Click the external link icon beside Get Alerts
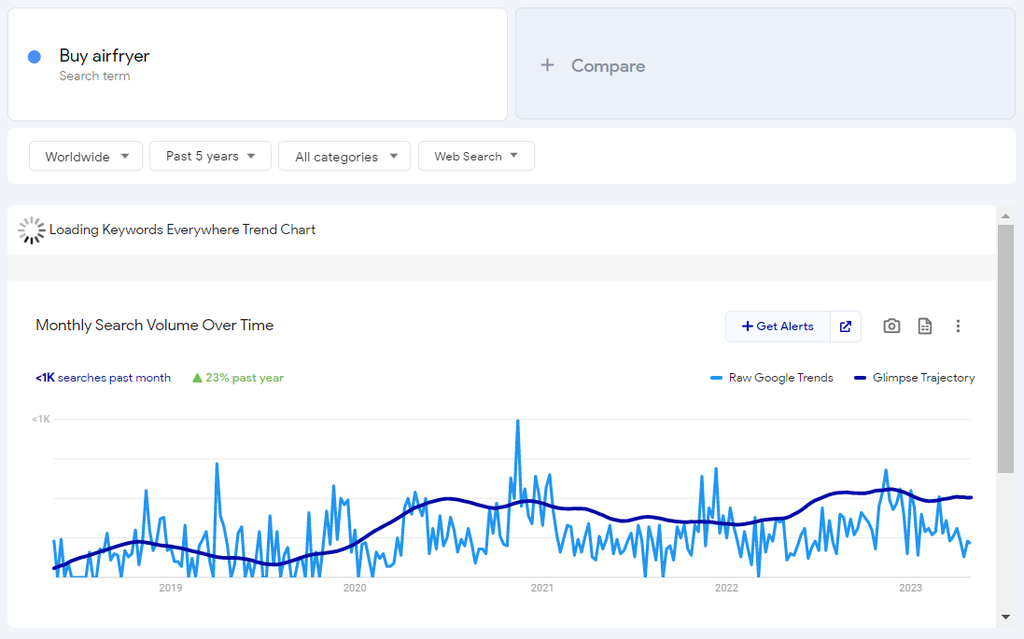The width and height of the screenshot is (1024, 639). [845, 326]
